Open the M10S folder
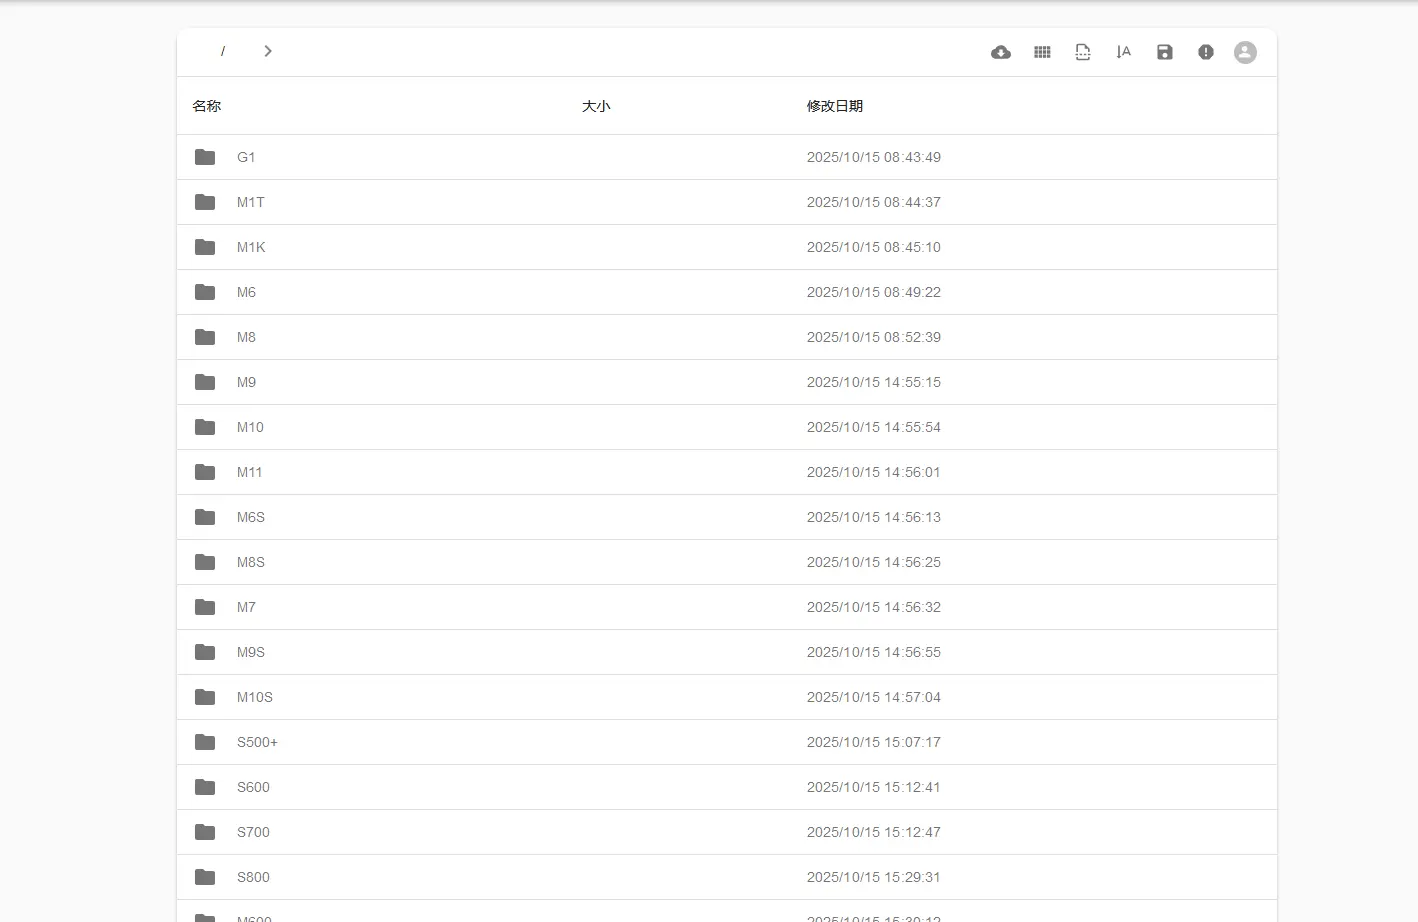Image resolution: width=1418 pixels, height=922 pixels. (254, 696)
